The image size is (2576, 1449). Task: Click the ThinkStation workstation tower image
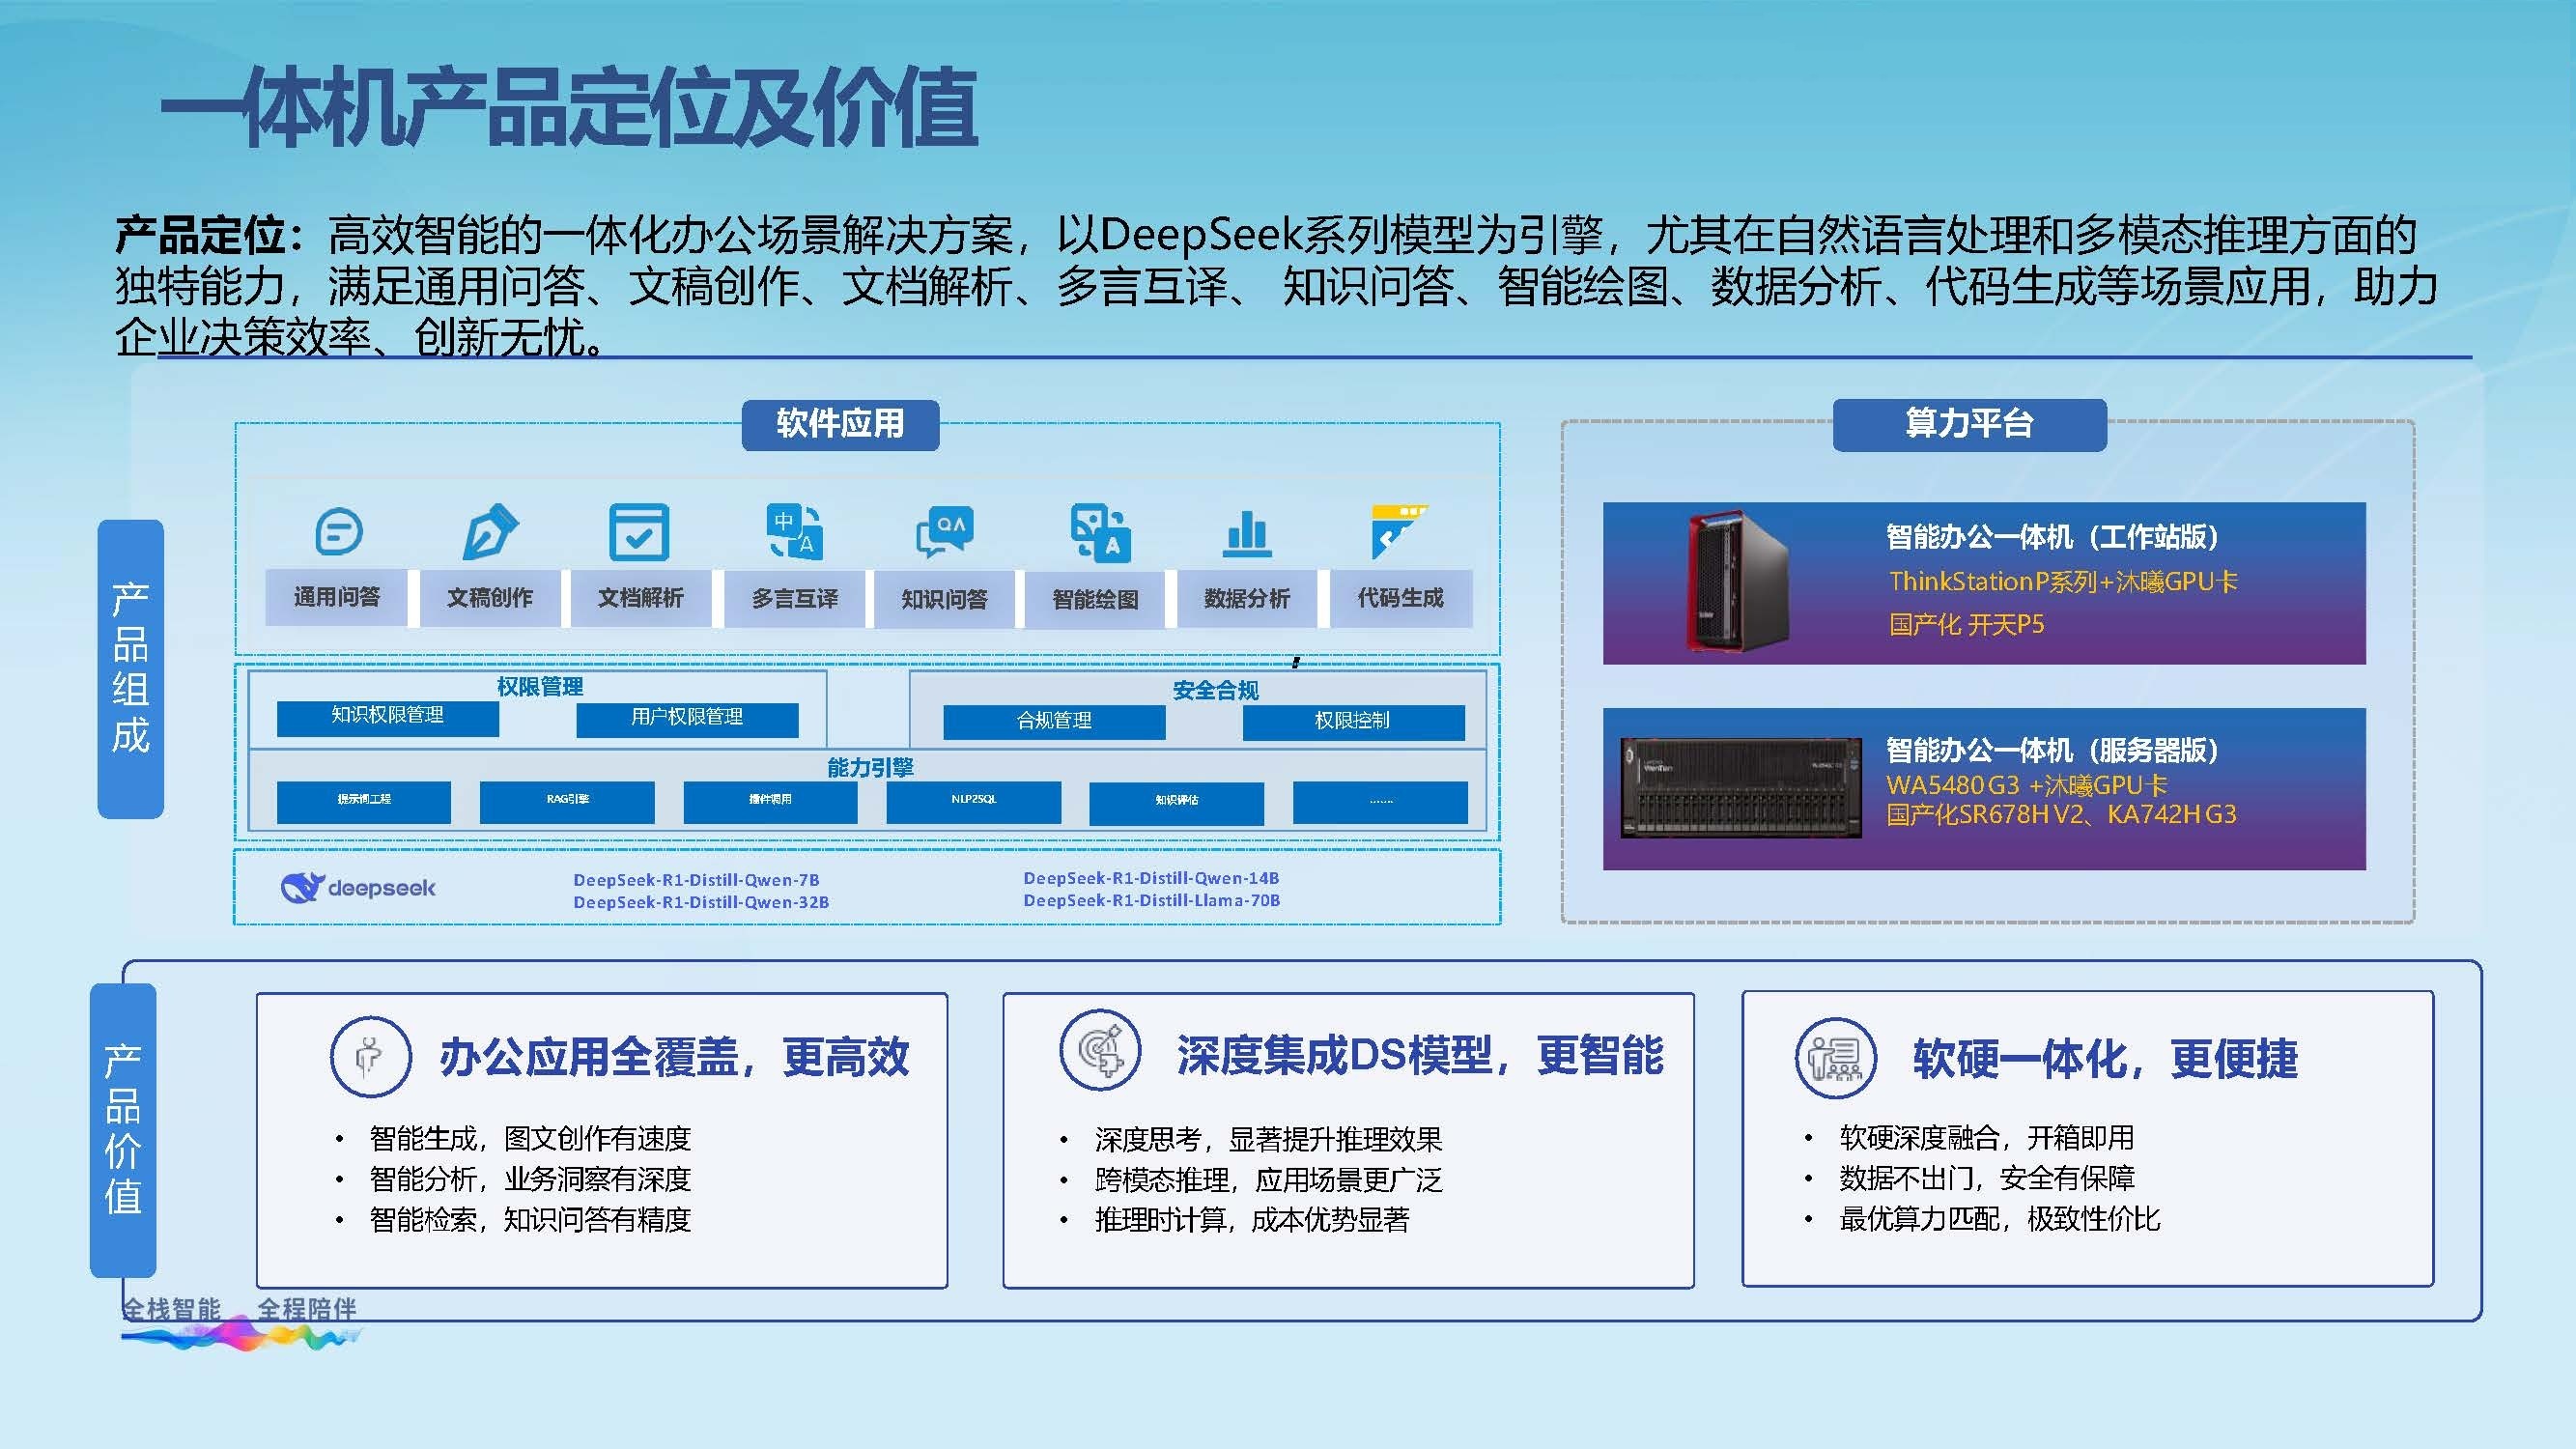pyautogui.click(x=1737, y=582)
